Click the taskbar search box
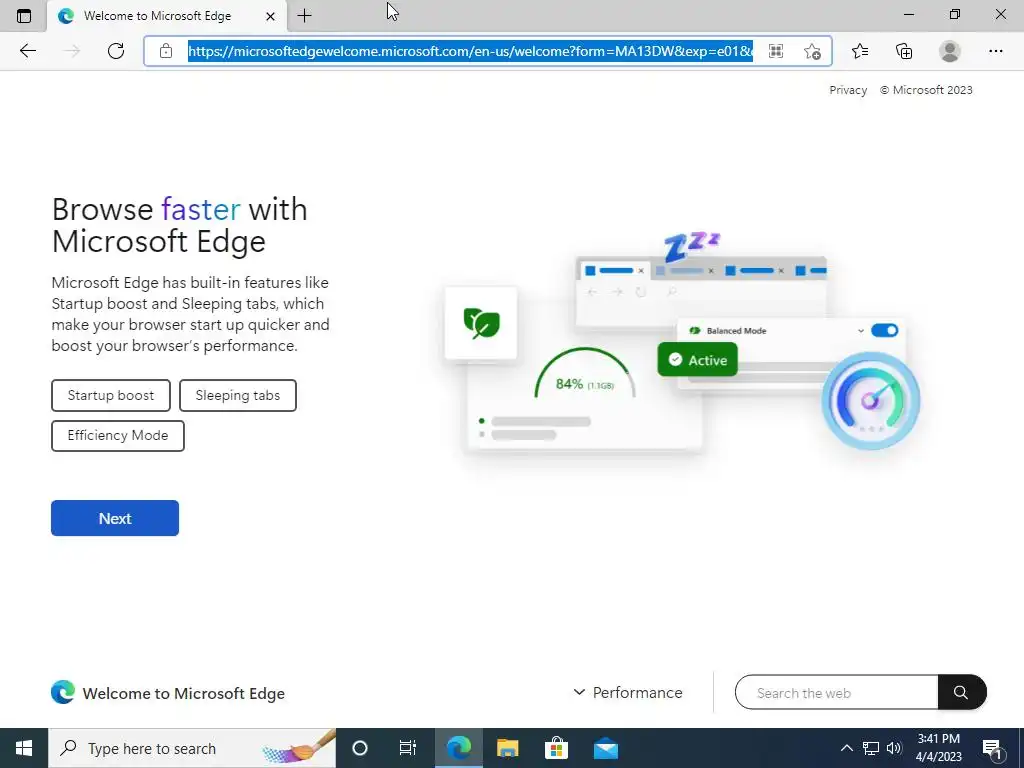 point(192,748)
